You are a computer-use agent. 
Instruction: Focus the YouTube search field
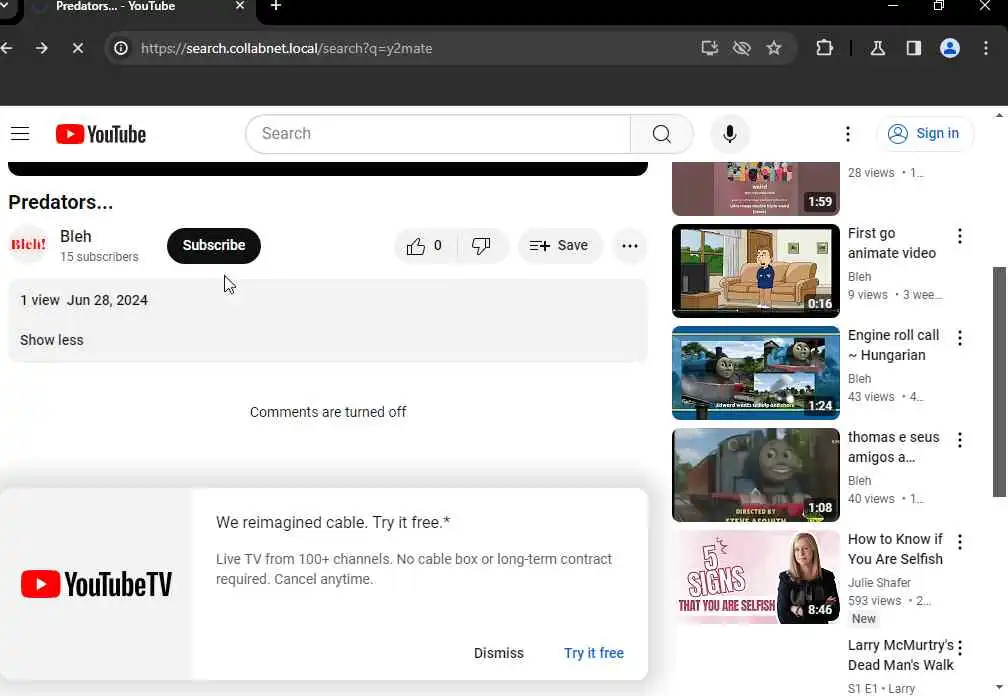point(438,134)
